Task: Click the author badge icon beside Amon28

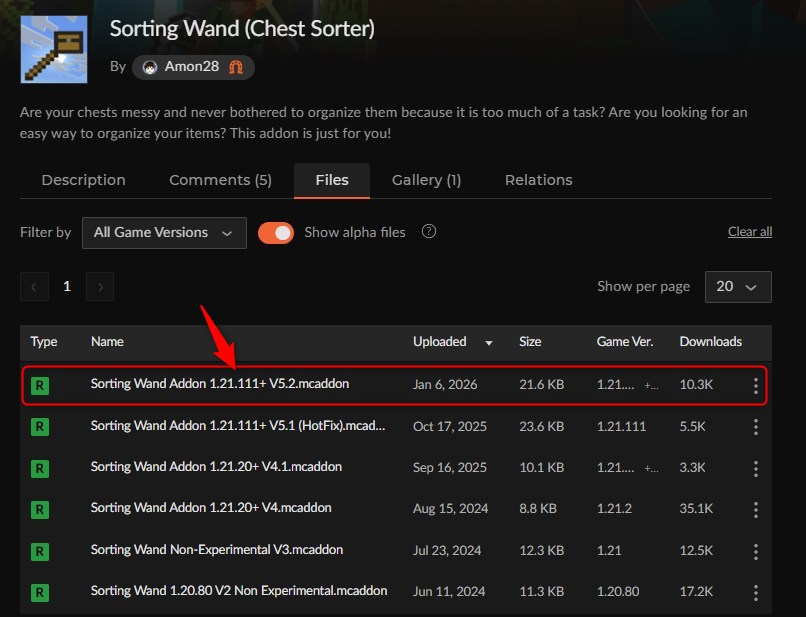Action: [236, 67]
